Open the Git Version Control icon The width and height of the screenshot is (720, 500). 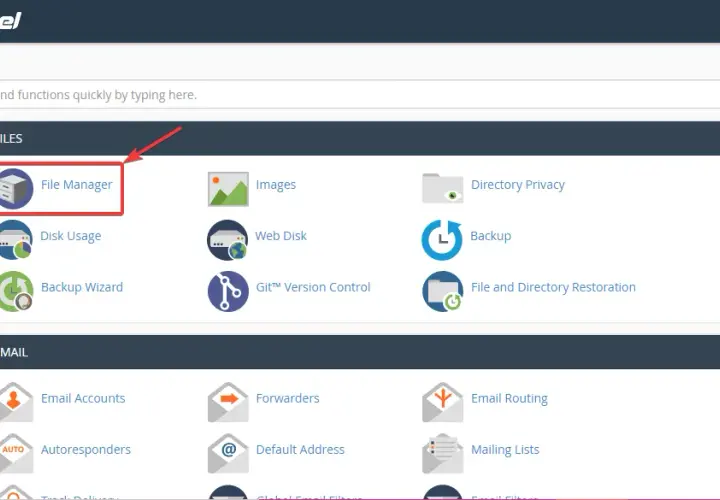(228, 291)
